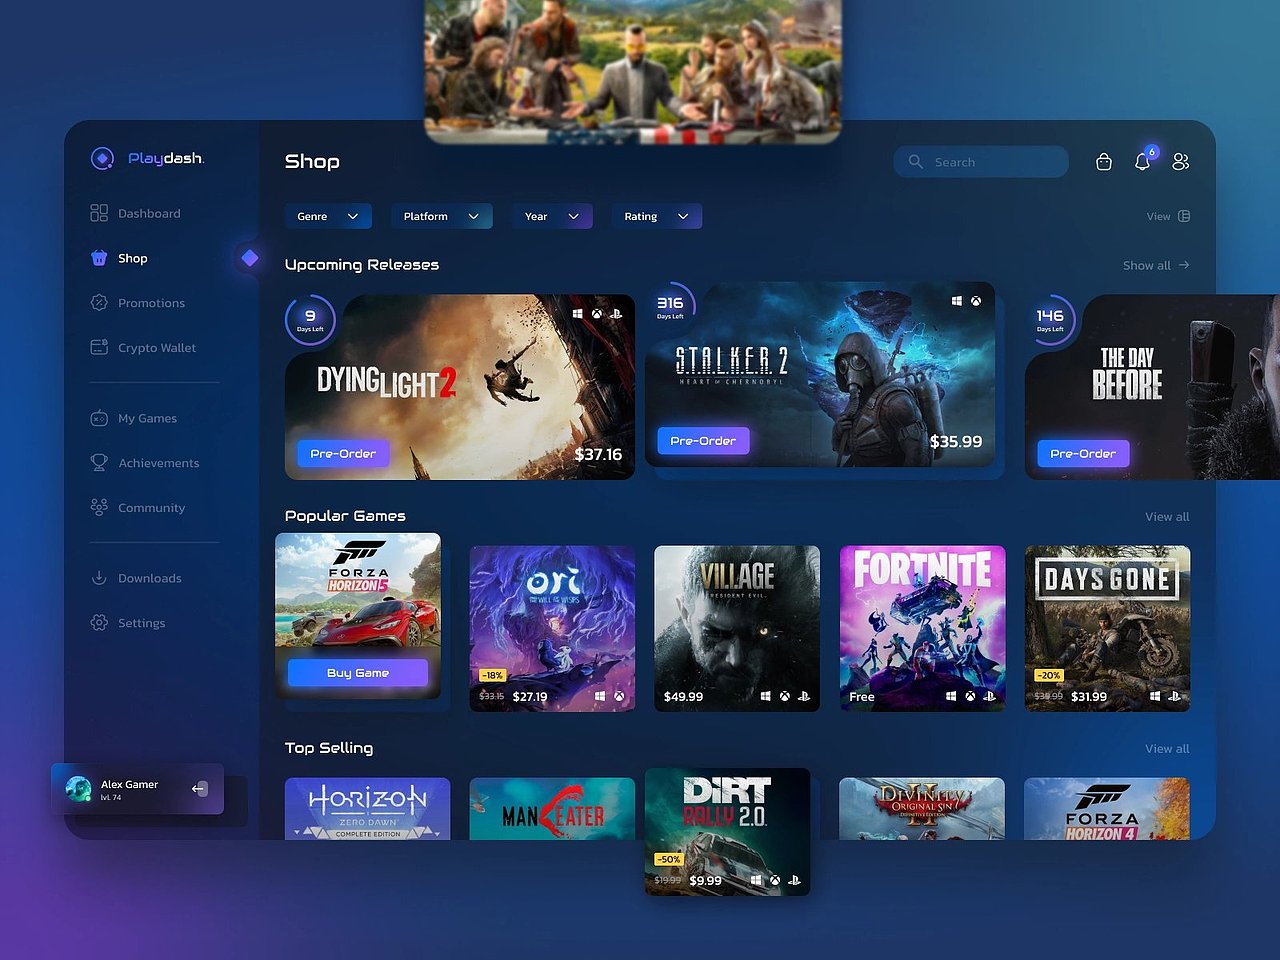Pre-Order Stalker 2
Viewport: 1280px width, 960px height.
[x=703, y=441]
